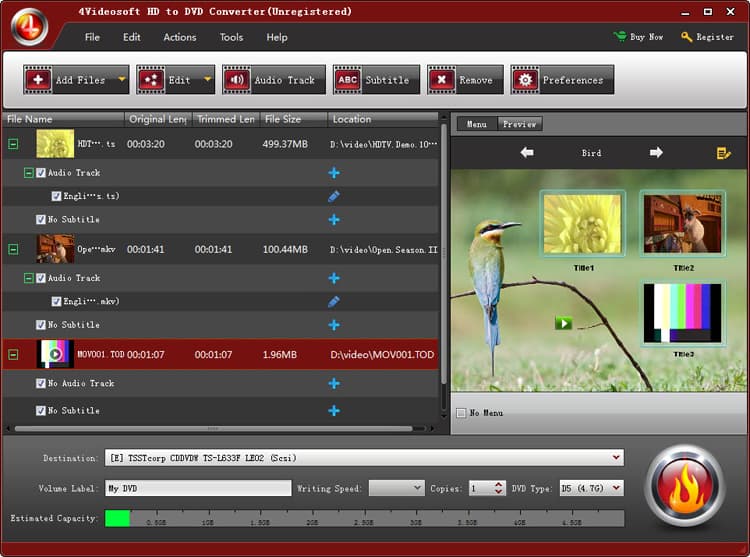
Task: Click the Estimated Capacity bar
Action: 364,518
